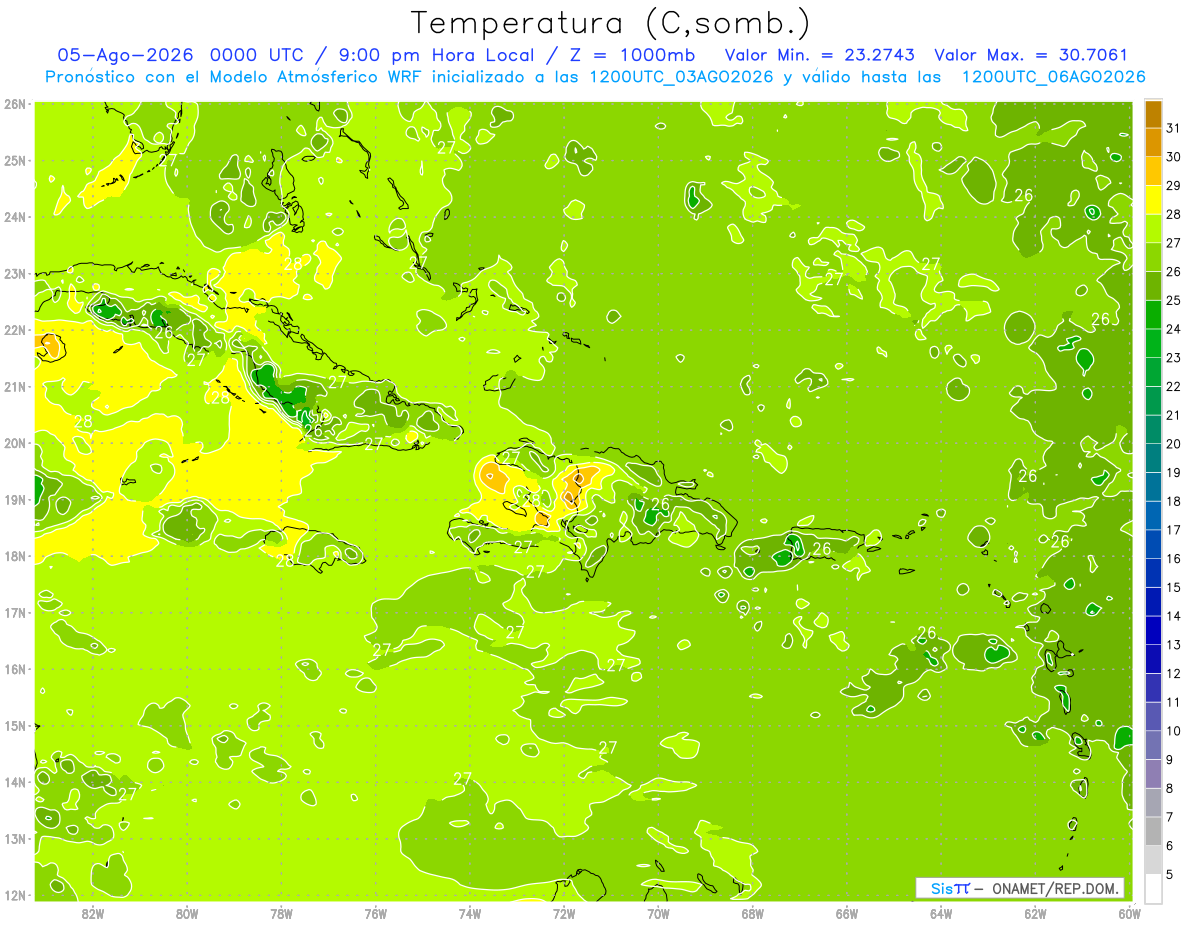Click the "76W" longitude axis label
Image resolution: width=1200 pixels, height=927 pixels.
pyautogui.click(x=376, y=913)
